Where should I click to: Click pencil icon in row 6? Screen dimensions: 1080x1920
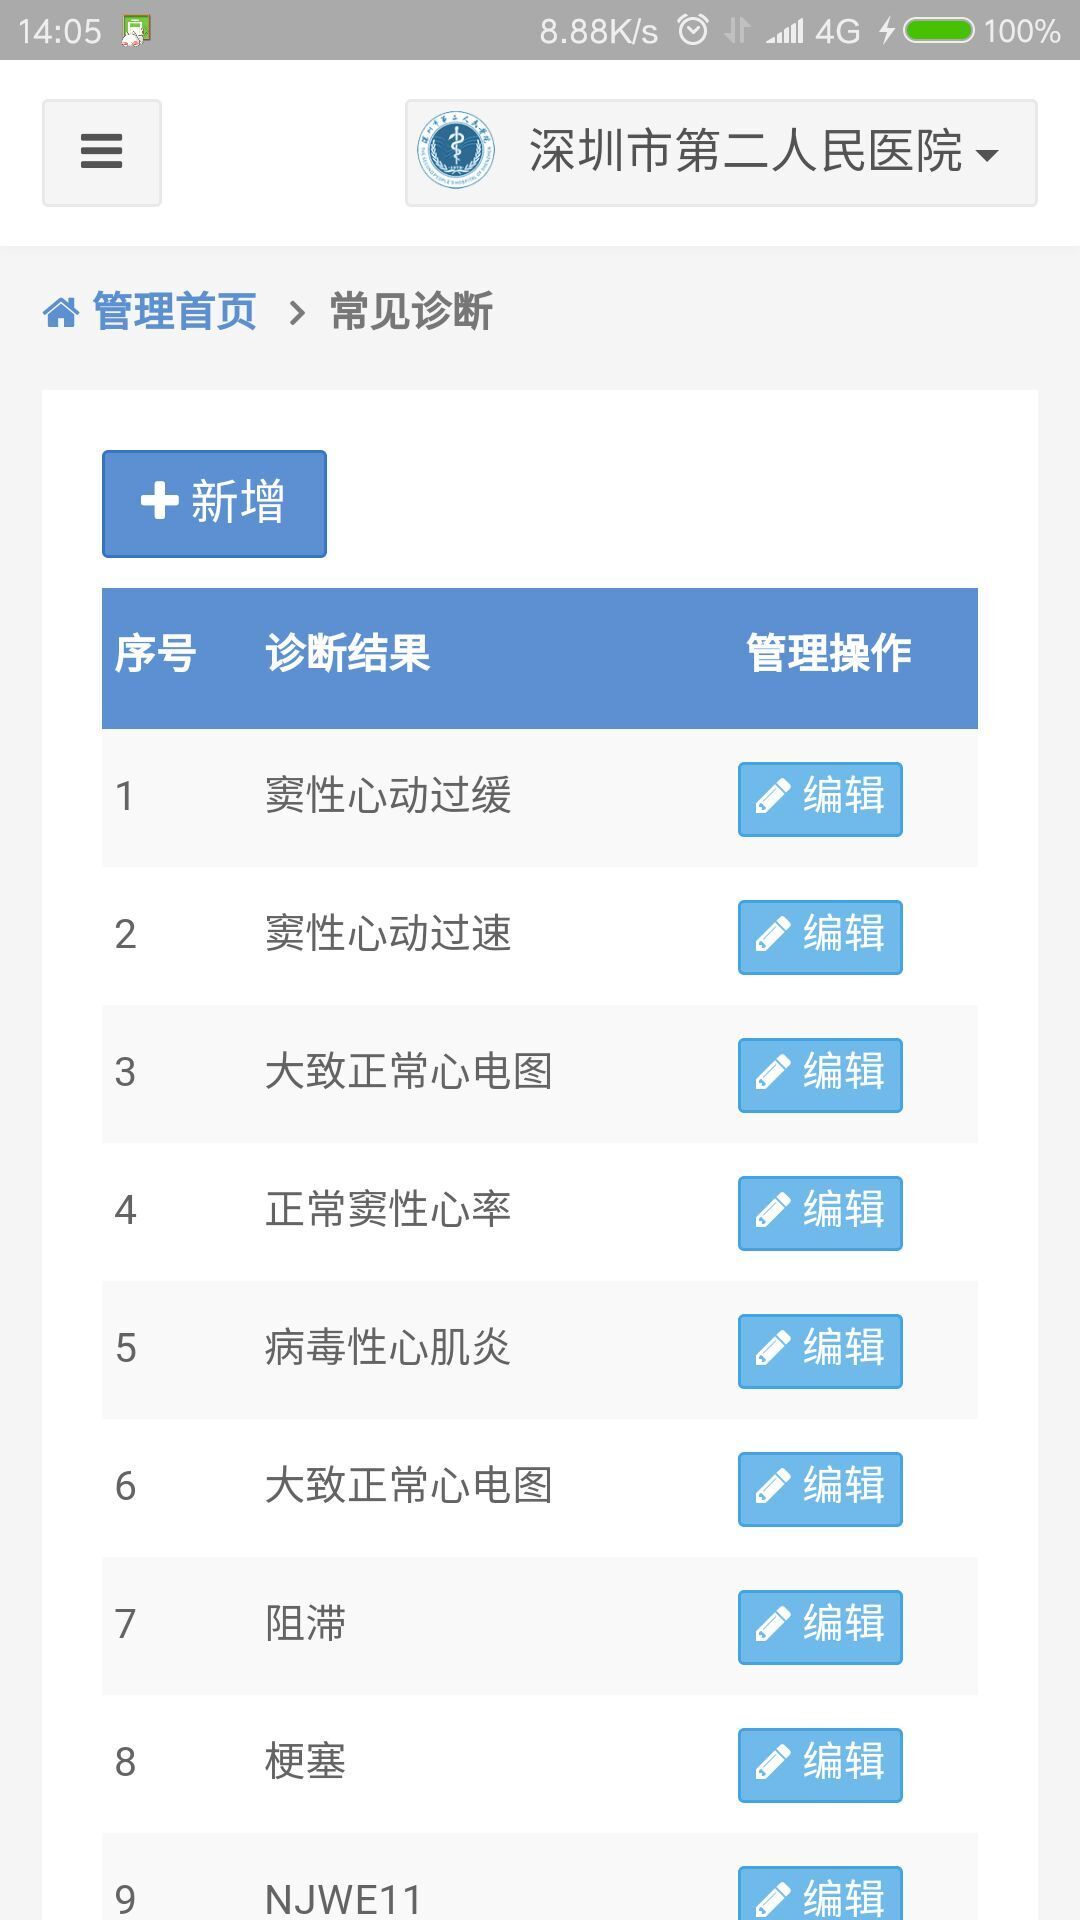coord(773,1488)
